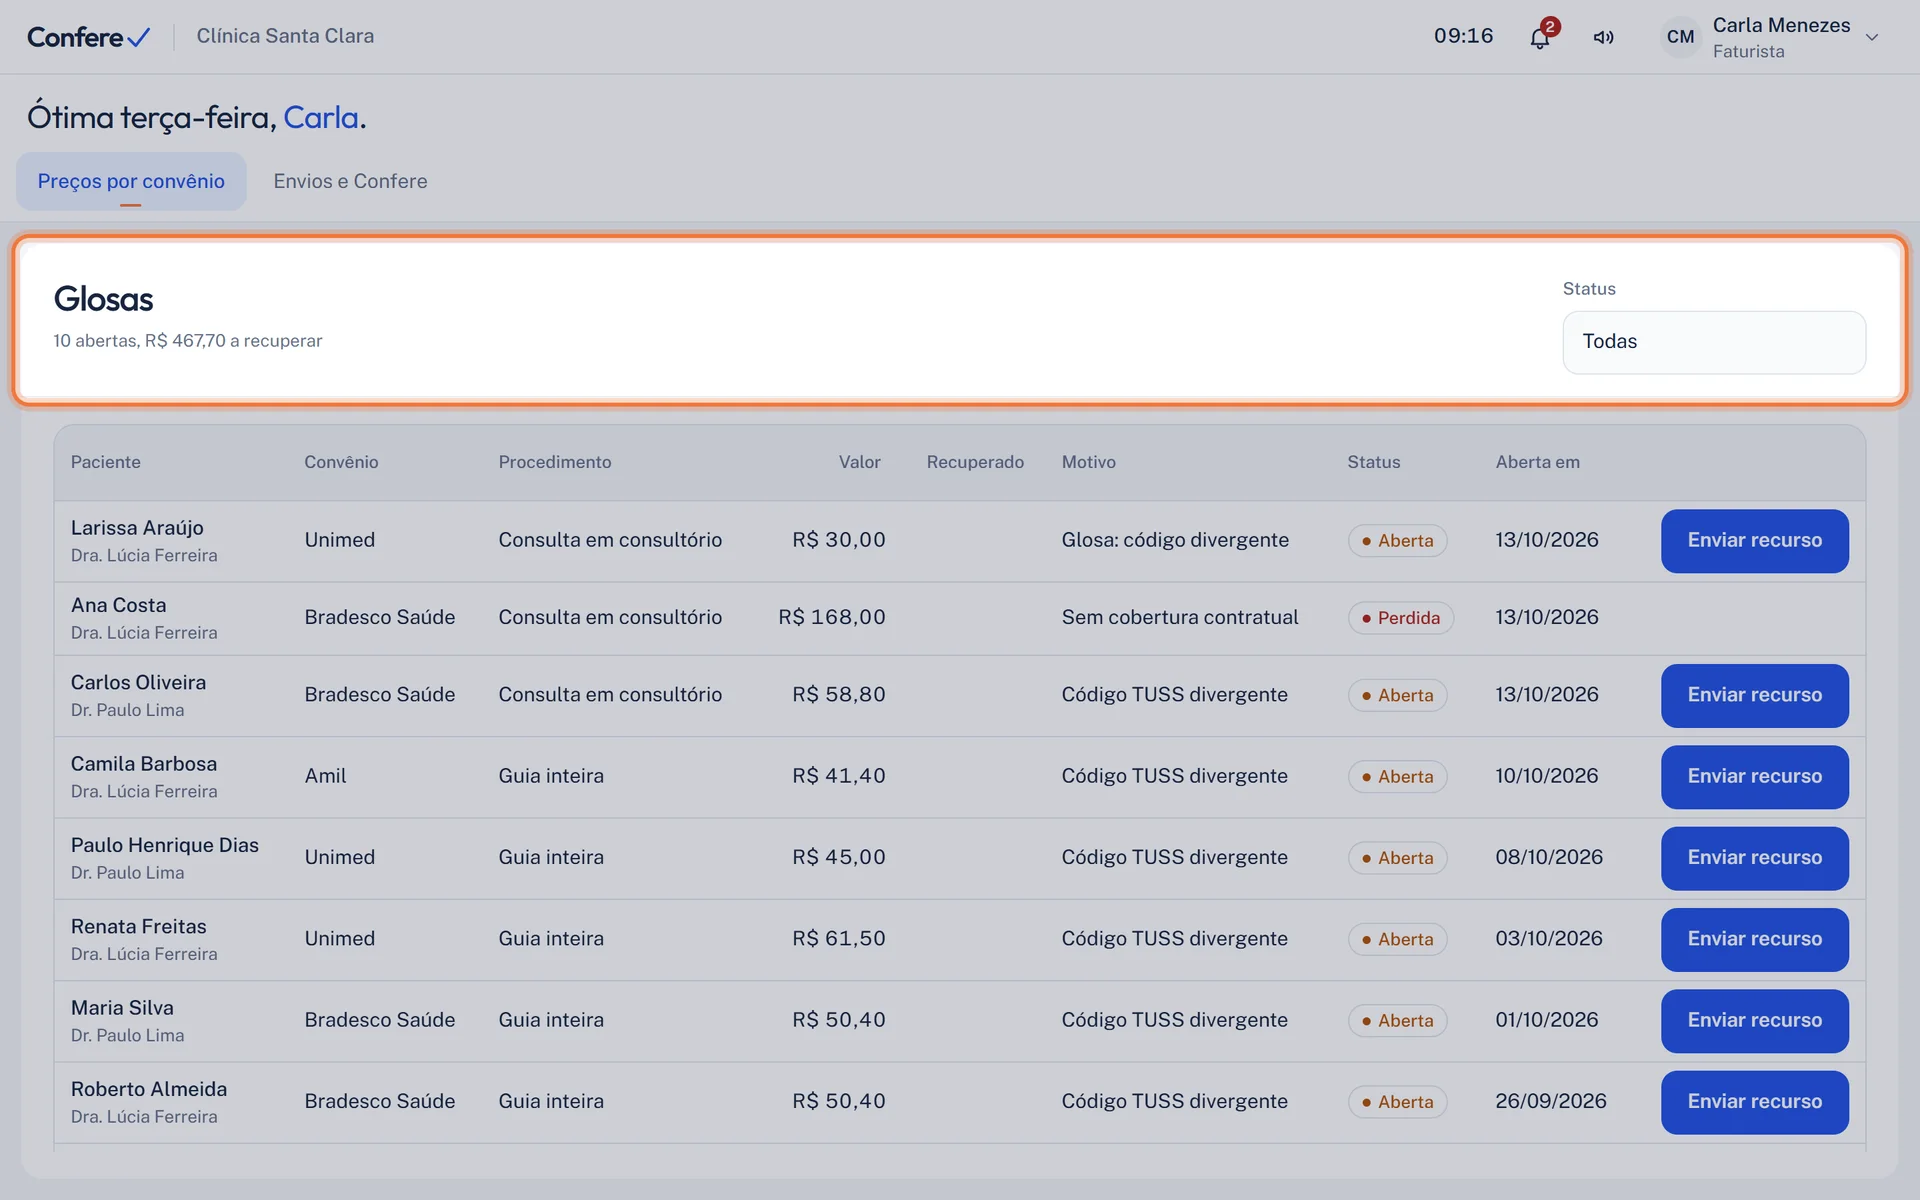Screen dimensions: 1920x1200
Task: Select the Valor column header
Action: pyautogui.click(x=859, y=462)
